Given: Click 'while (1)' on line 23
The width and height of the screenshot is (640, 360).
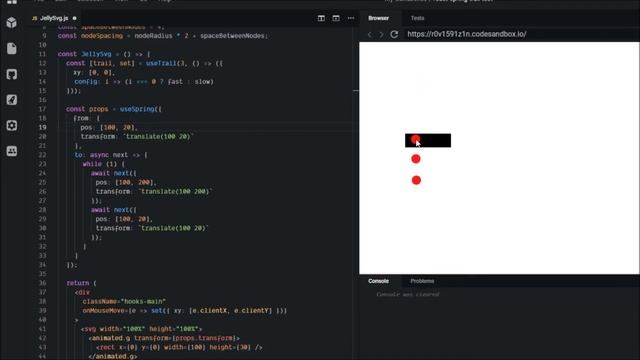Looking at the screenshot, I should click(101, 164).
